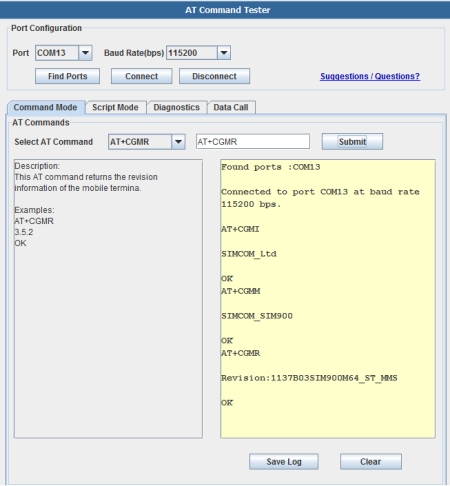Open the Diagnostics tab
Viewport: 450px width, 486px height.
[x=177, y=107]
